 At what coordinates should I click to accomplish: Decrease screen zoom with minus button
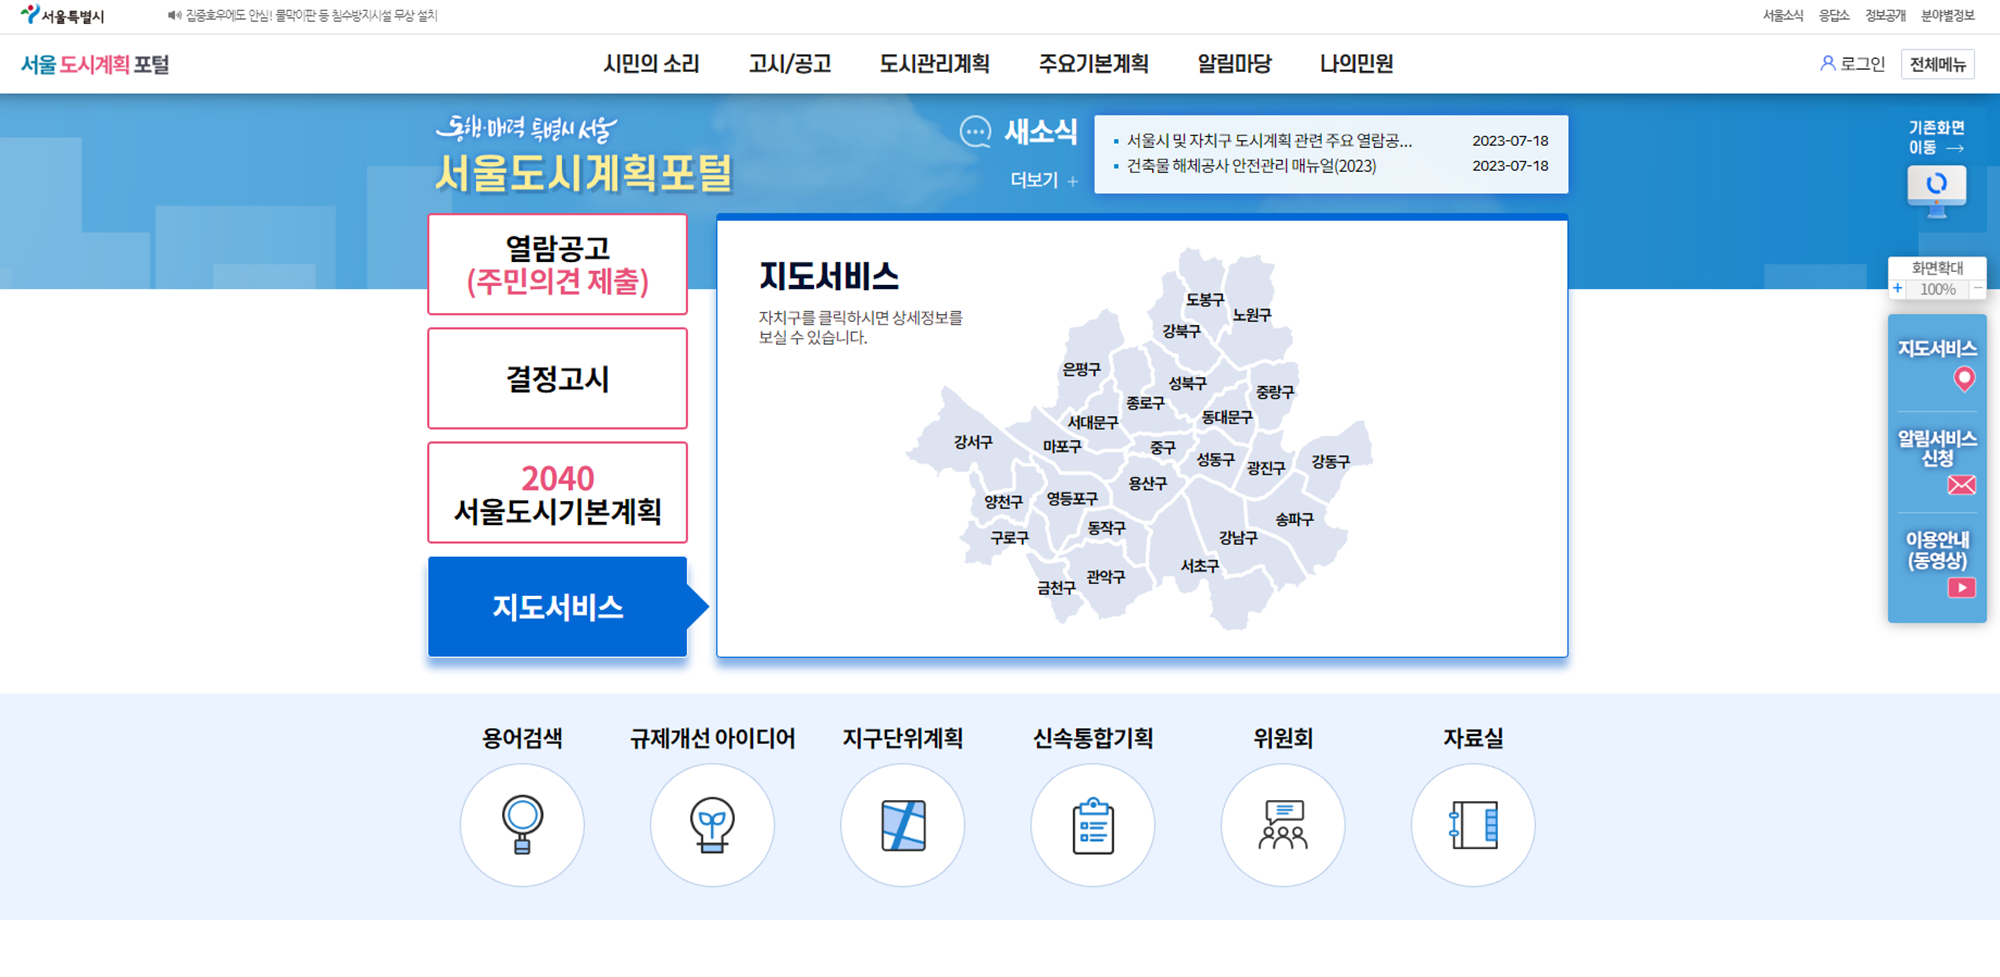(1977, 289)
